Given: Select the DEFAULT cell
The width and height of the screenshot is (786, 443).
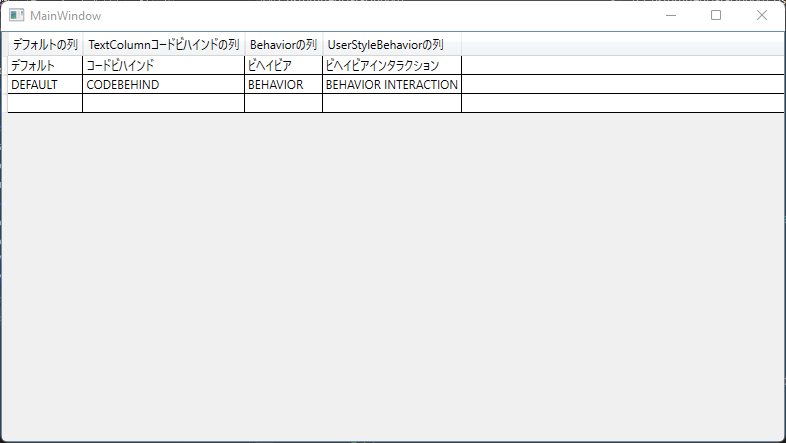Looking at the screenshot, I should pyautogui.click(x=45, y=84).
